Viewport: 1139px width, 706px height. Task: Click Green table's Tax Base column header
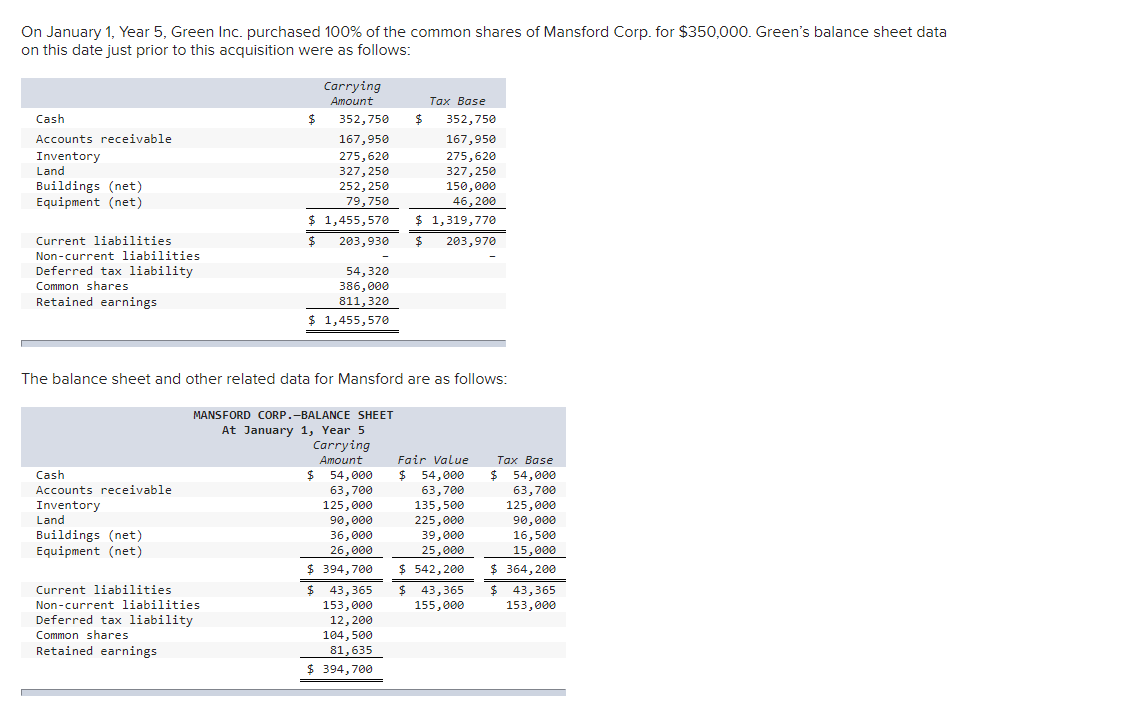pos(457,101)
